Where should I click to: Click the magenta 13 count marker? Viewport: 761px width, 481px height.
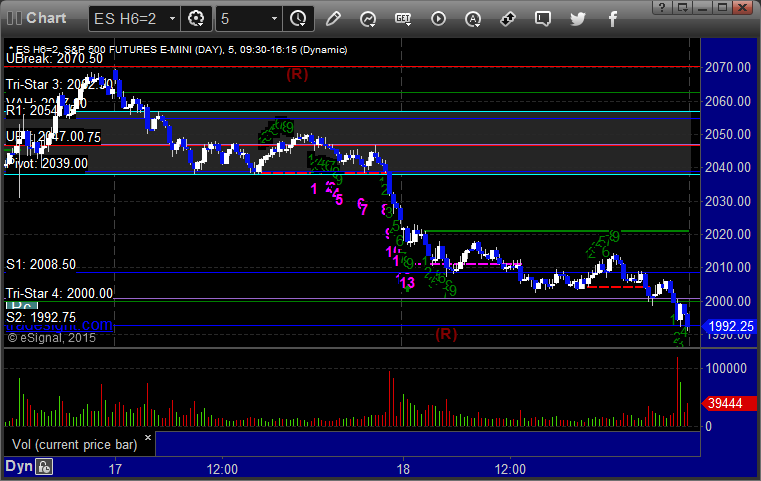coord(407,282)
